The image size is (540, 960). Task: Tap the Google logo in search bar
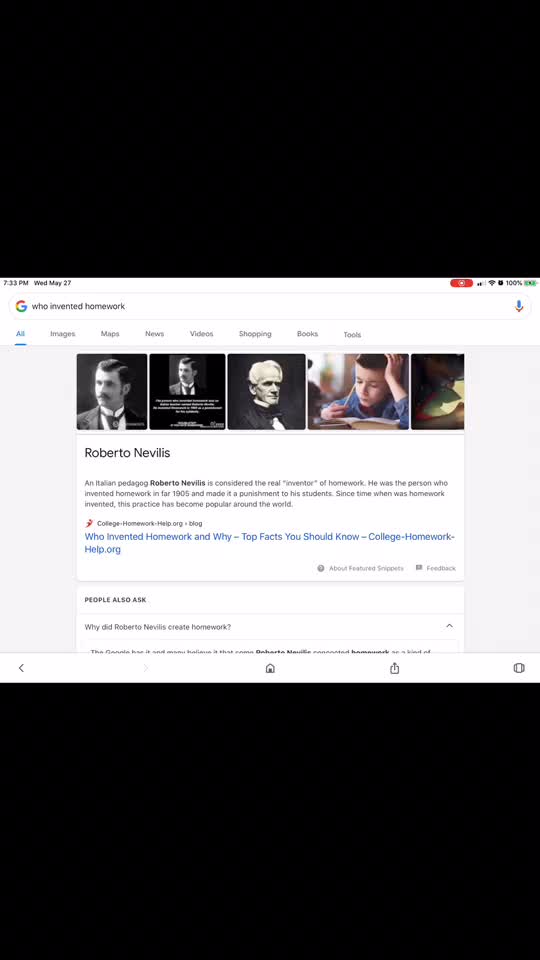click(21, 306)
